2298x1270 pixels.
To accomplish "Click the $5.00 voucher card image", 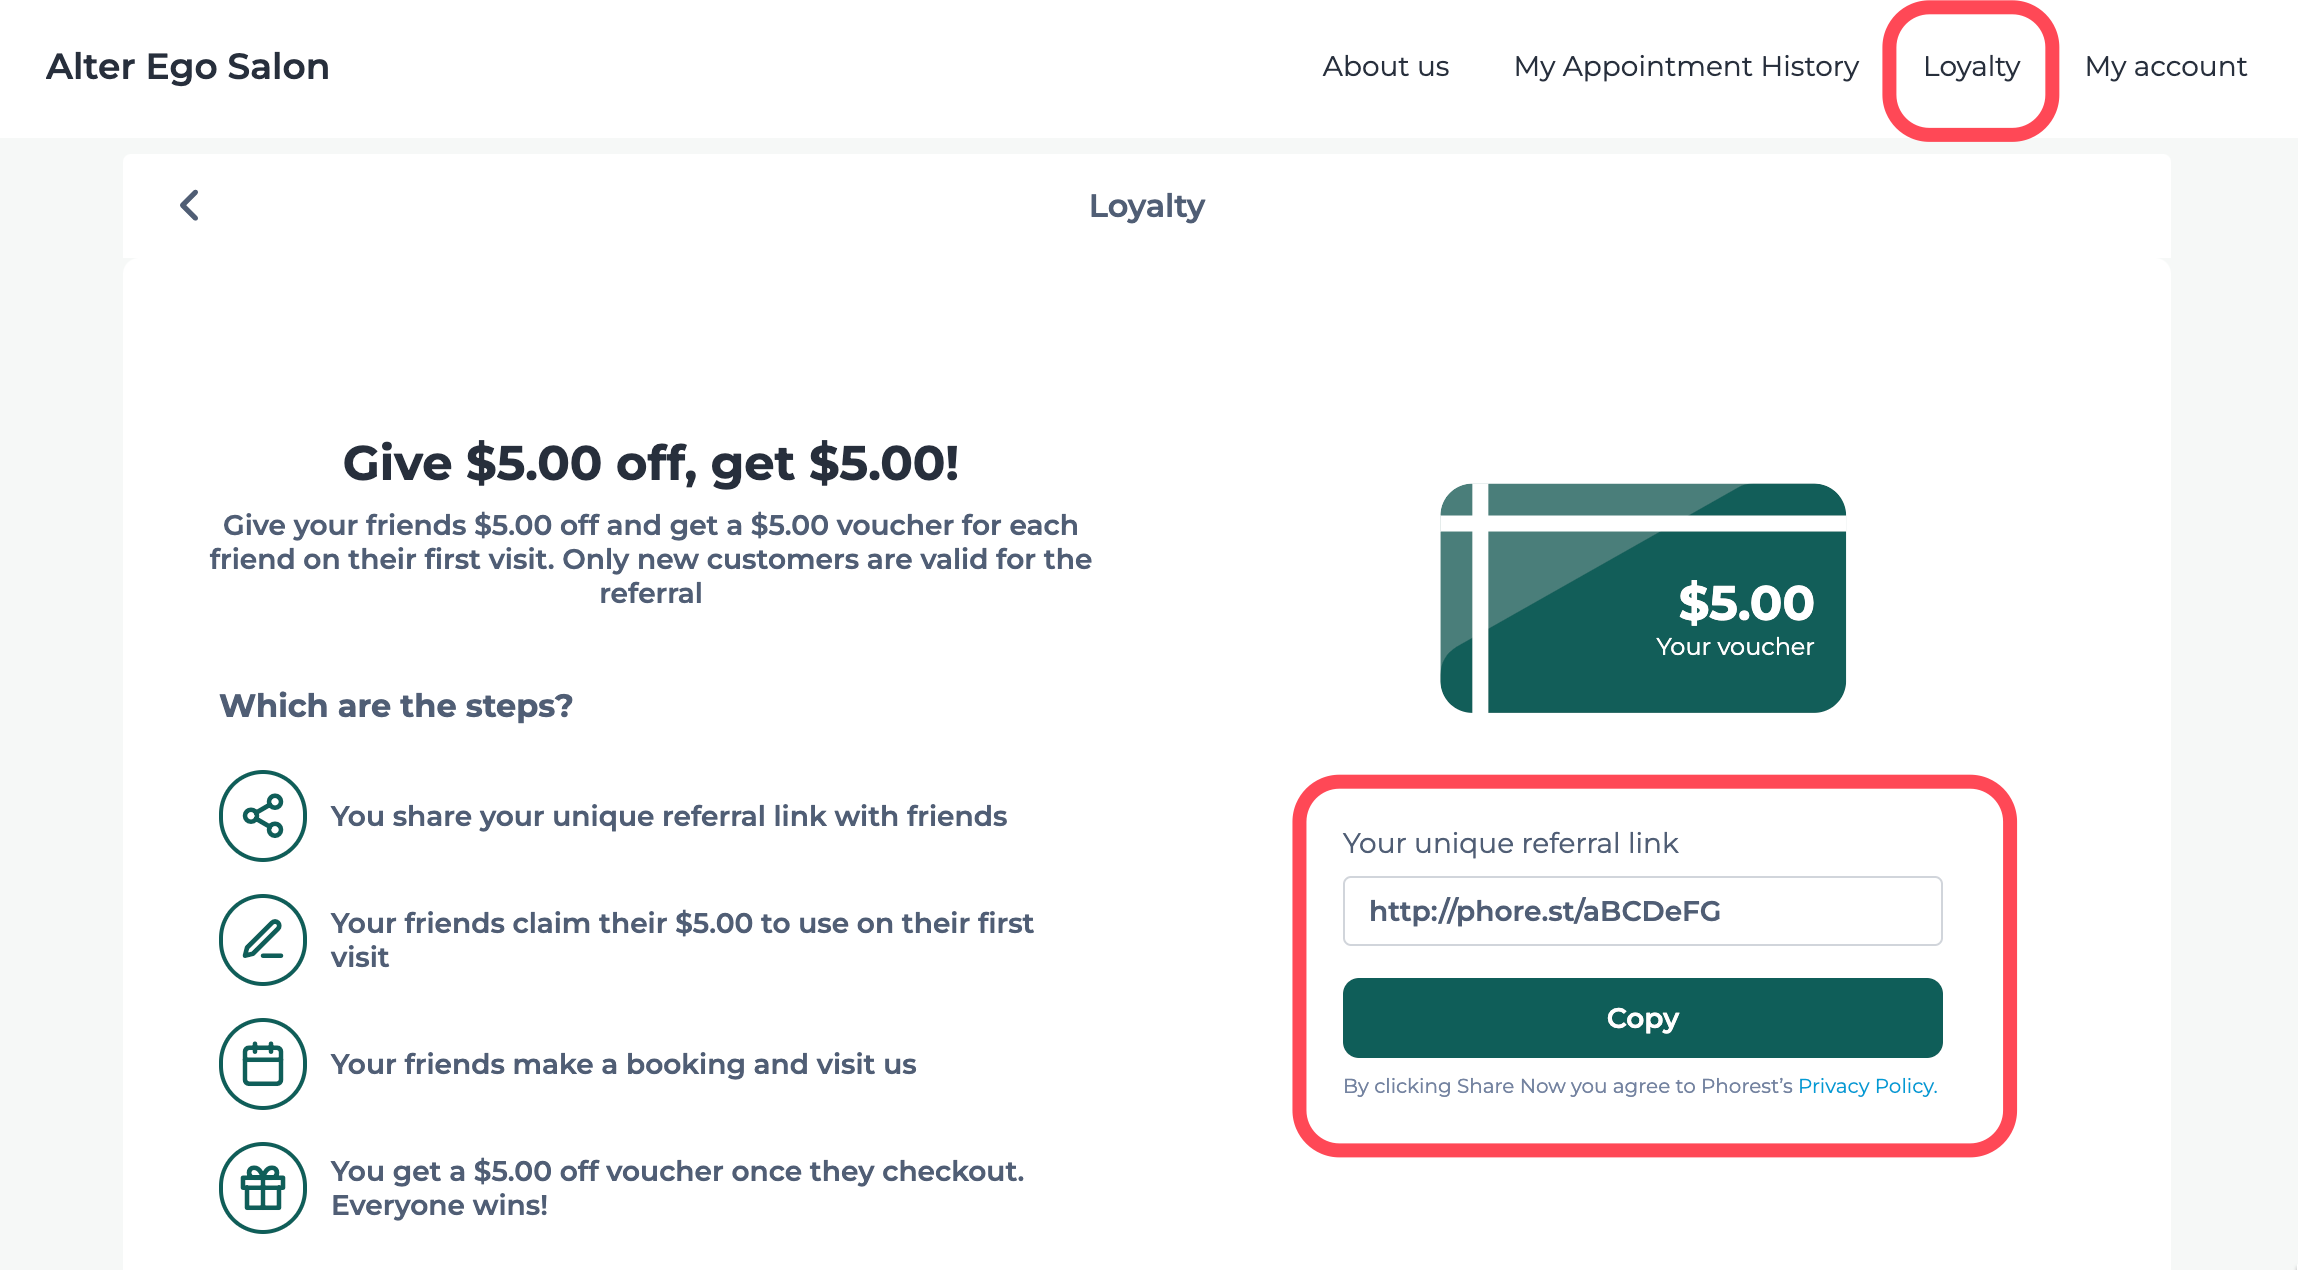I will [x=1643, y=598].
